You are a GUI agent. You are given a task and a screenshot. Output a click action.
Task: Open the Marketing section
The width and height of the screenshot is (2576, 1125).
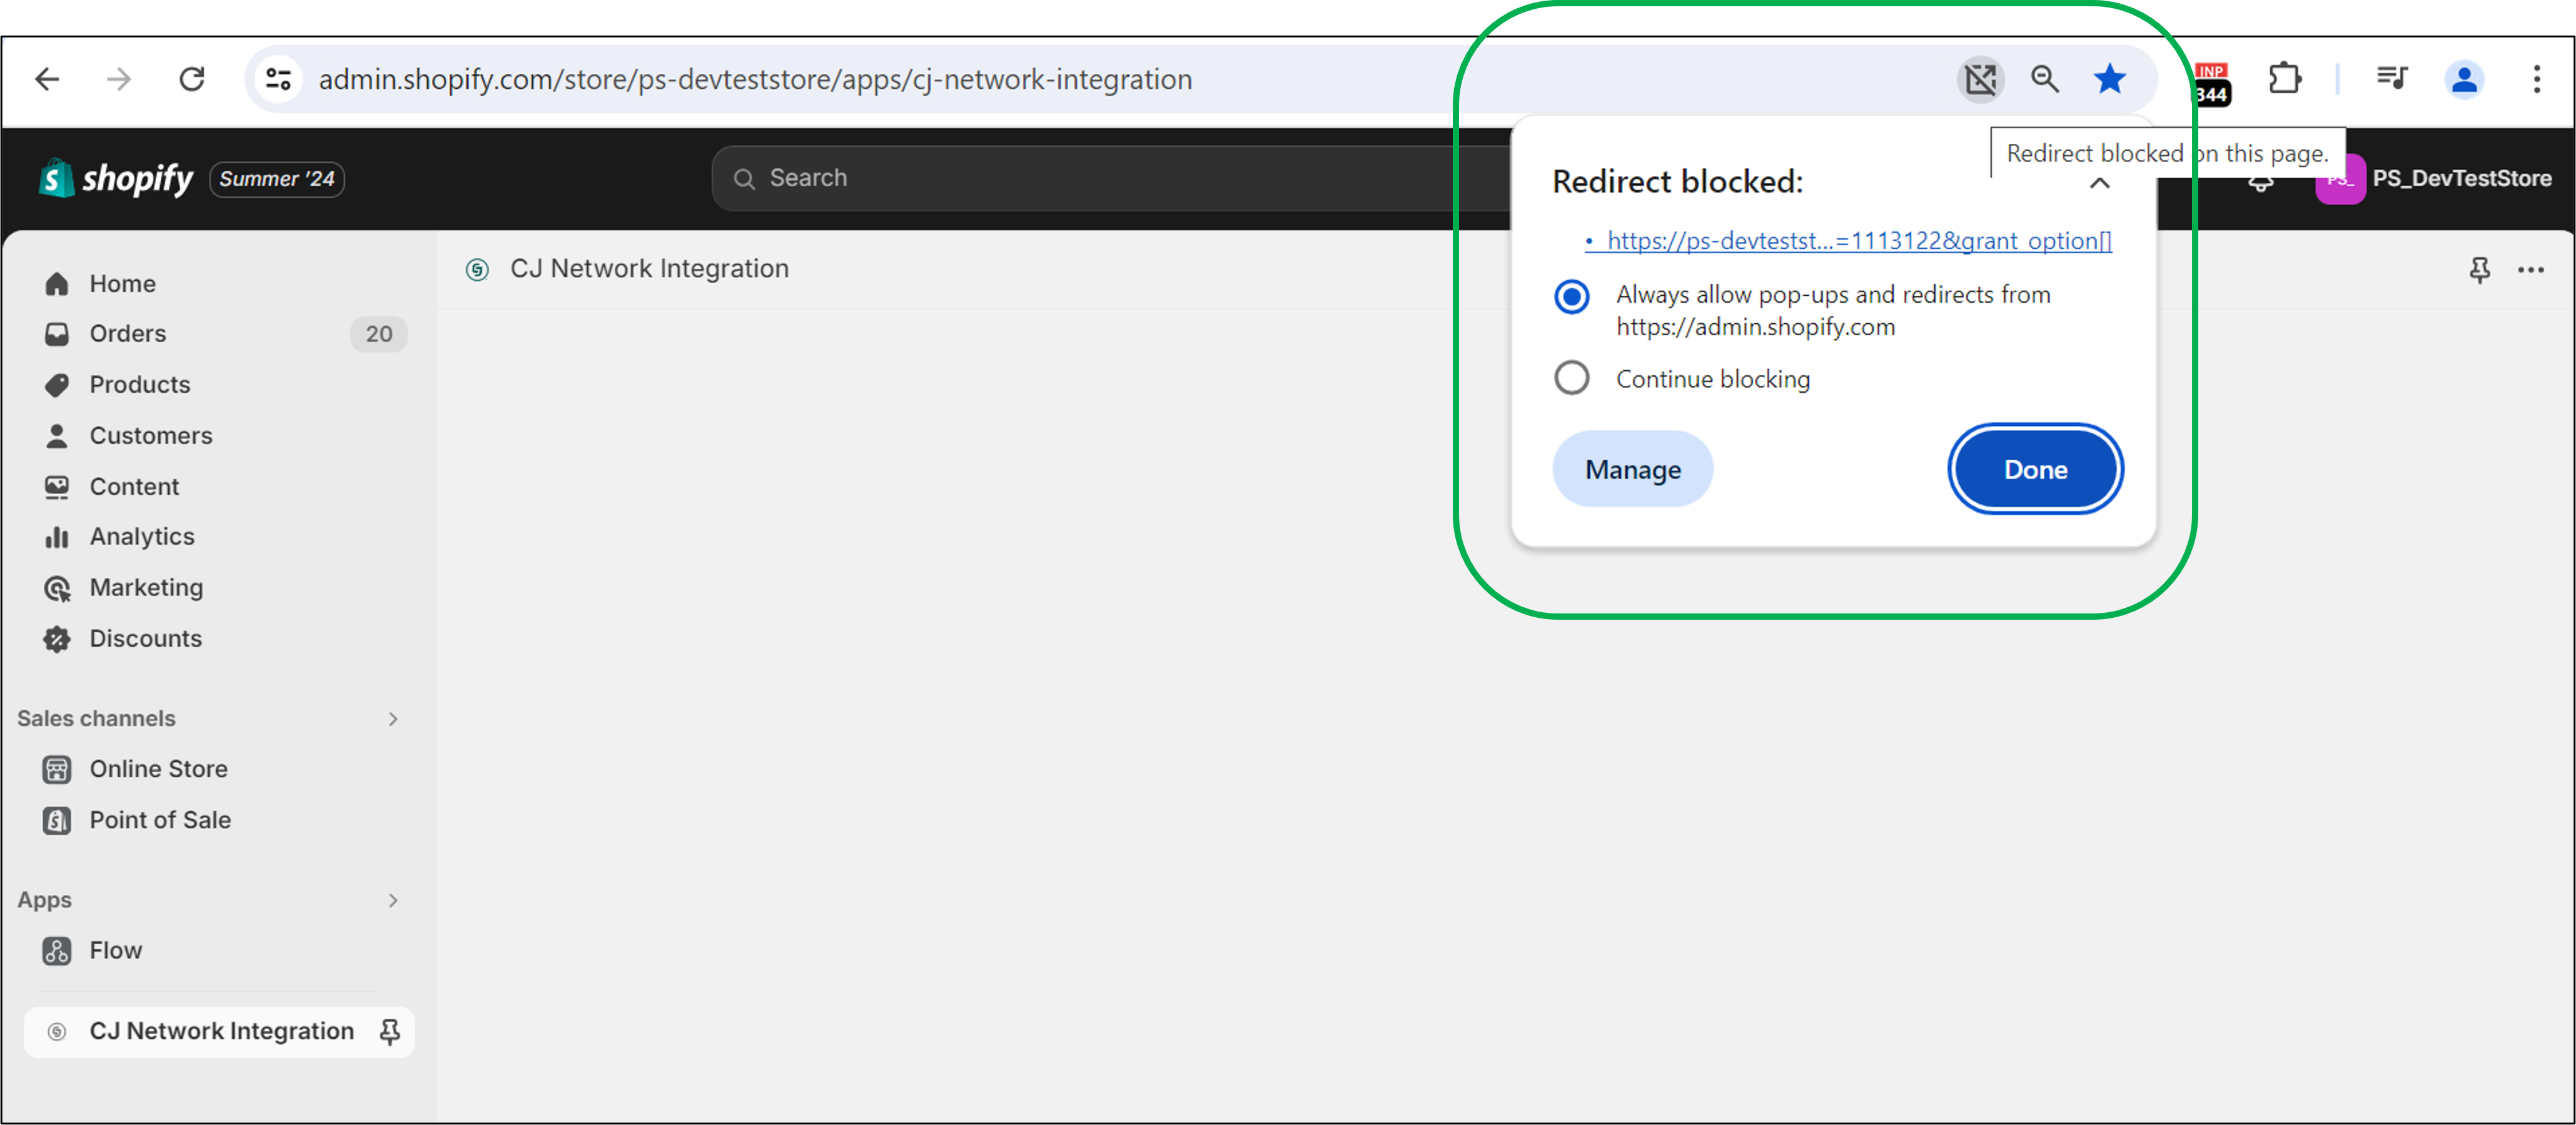146,587
